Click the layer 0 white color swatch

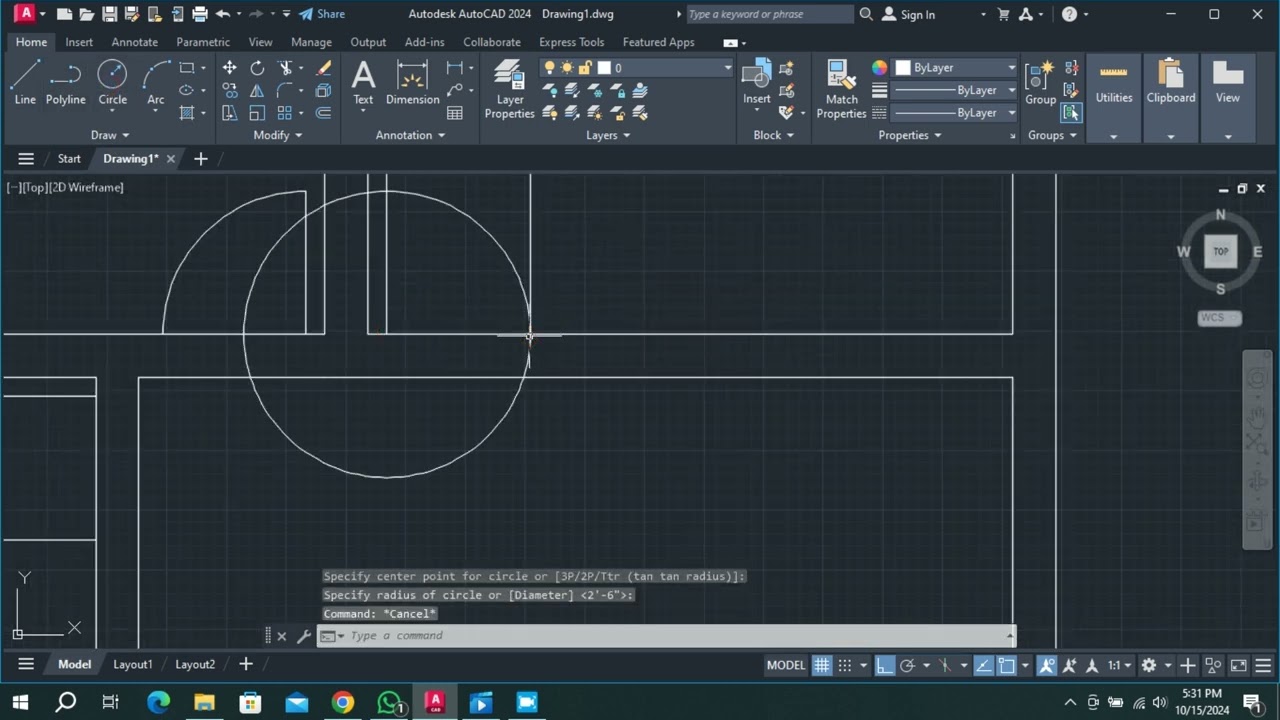pyautogui.click(x=603, y=68)
